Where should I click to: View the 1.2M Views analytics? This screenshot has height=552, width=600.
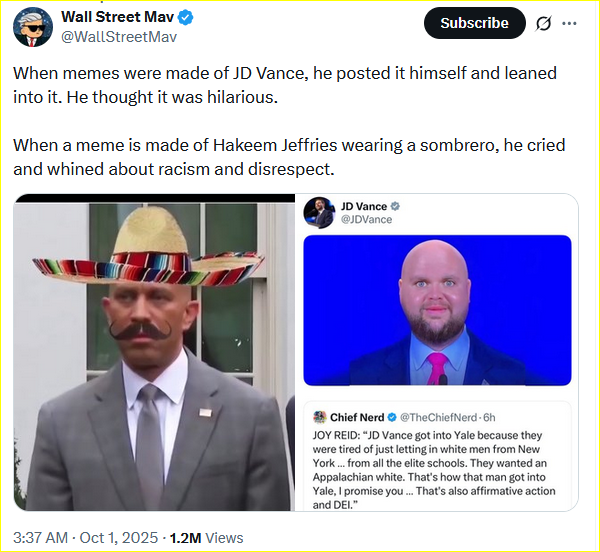point(214,537)
